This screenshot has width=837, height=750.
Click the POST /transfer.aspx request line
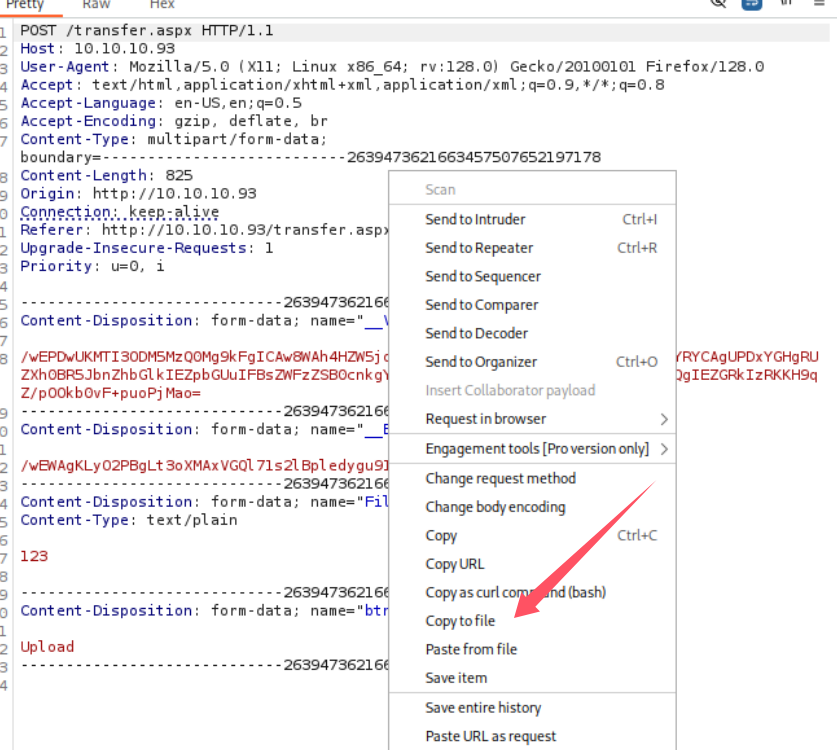click(x=147, y=31)
